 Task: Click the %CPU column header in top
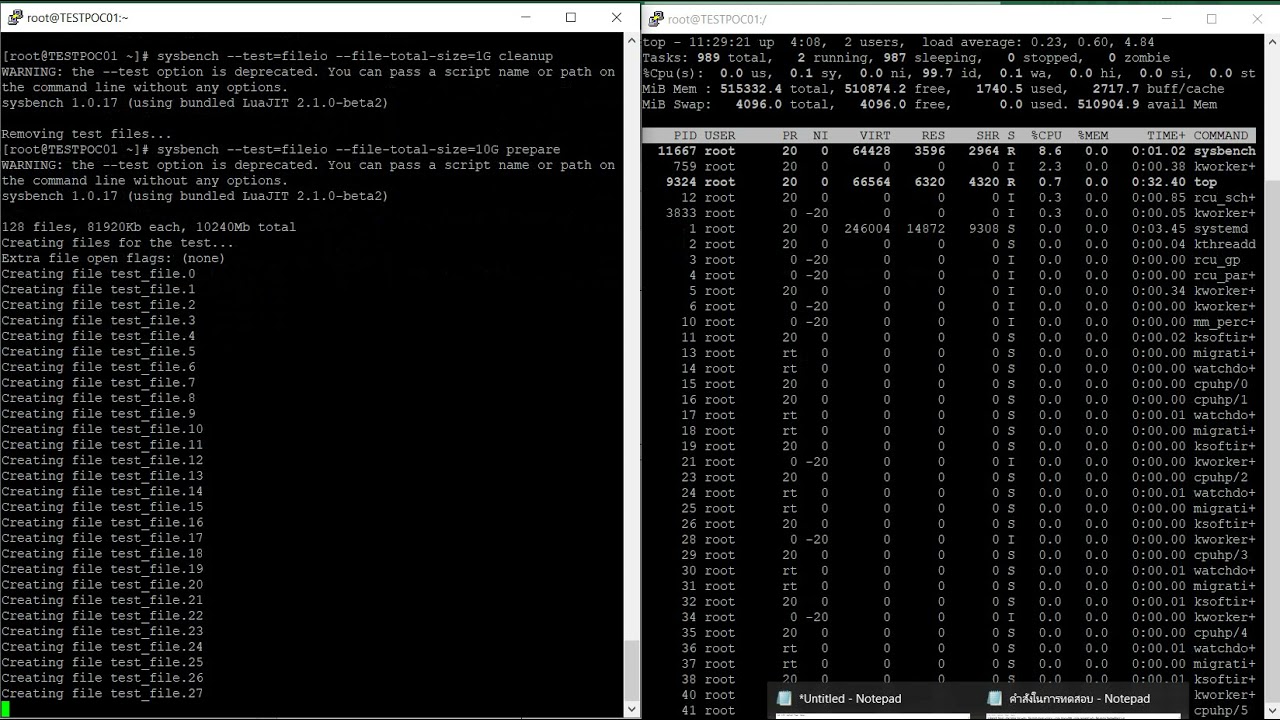coord(1046,135)
